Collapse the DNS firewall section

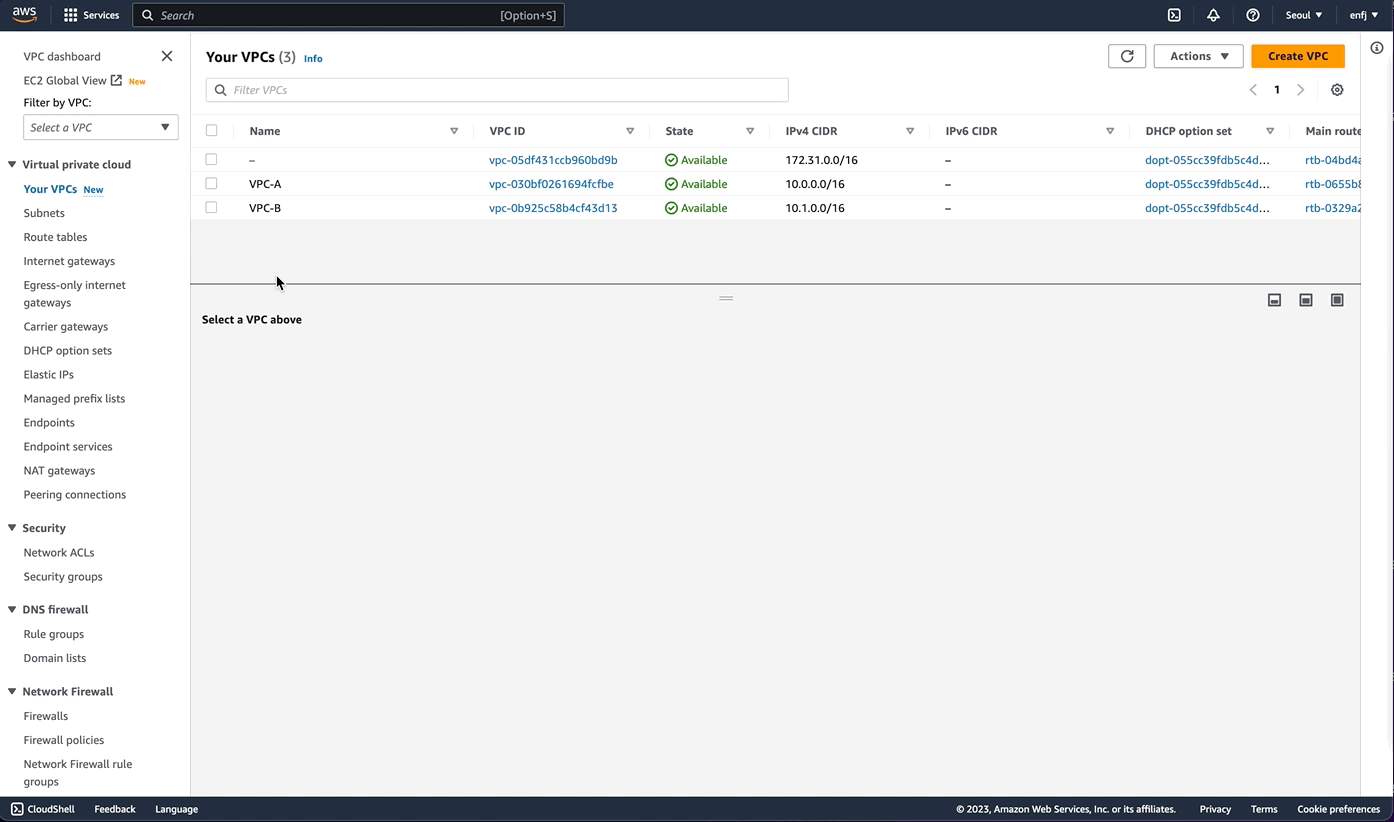click(x=12, y=609)
